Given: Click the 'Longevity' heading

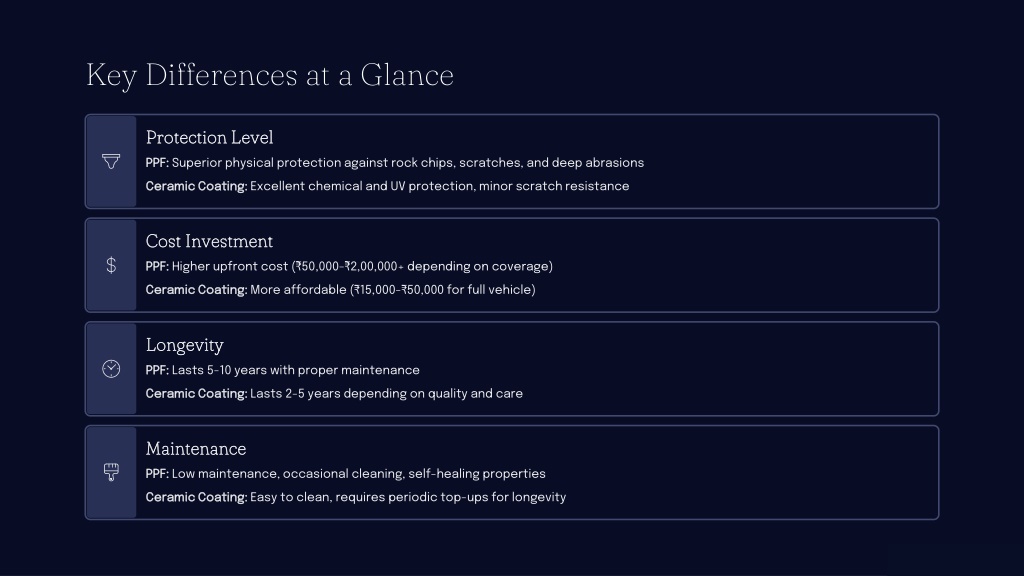Looking at the screenshot, I should tap(184, 346).
